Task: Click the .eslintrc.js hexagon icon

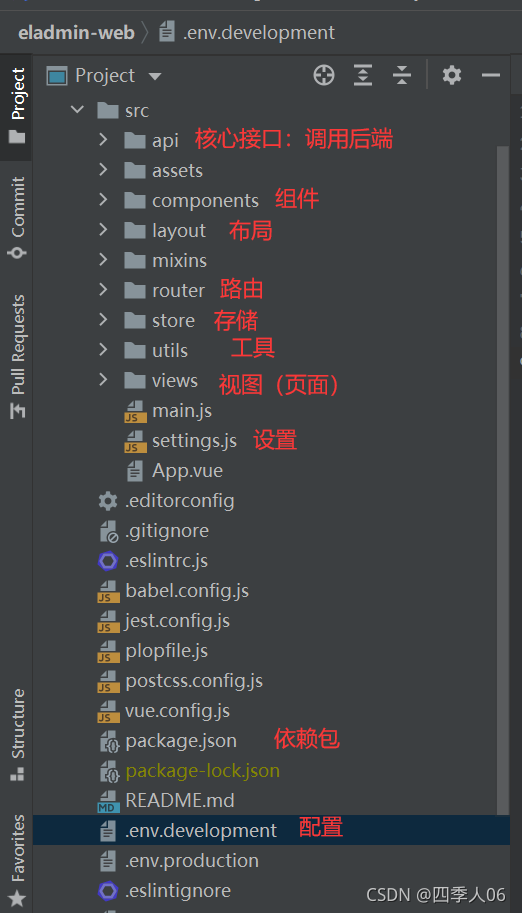Action: [108, 561]
